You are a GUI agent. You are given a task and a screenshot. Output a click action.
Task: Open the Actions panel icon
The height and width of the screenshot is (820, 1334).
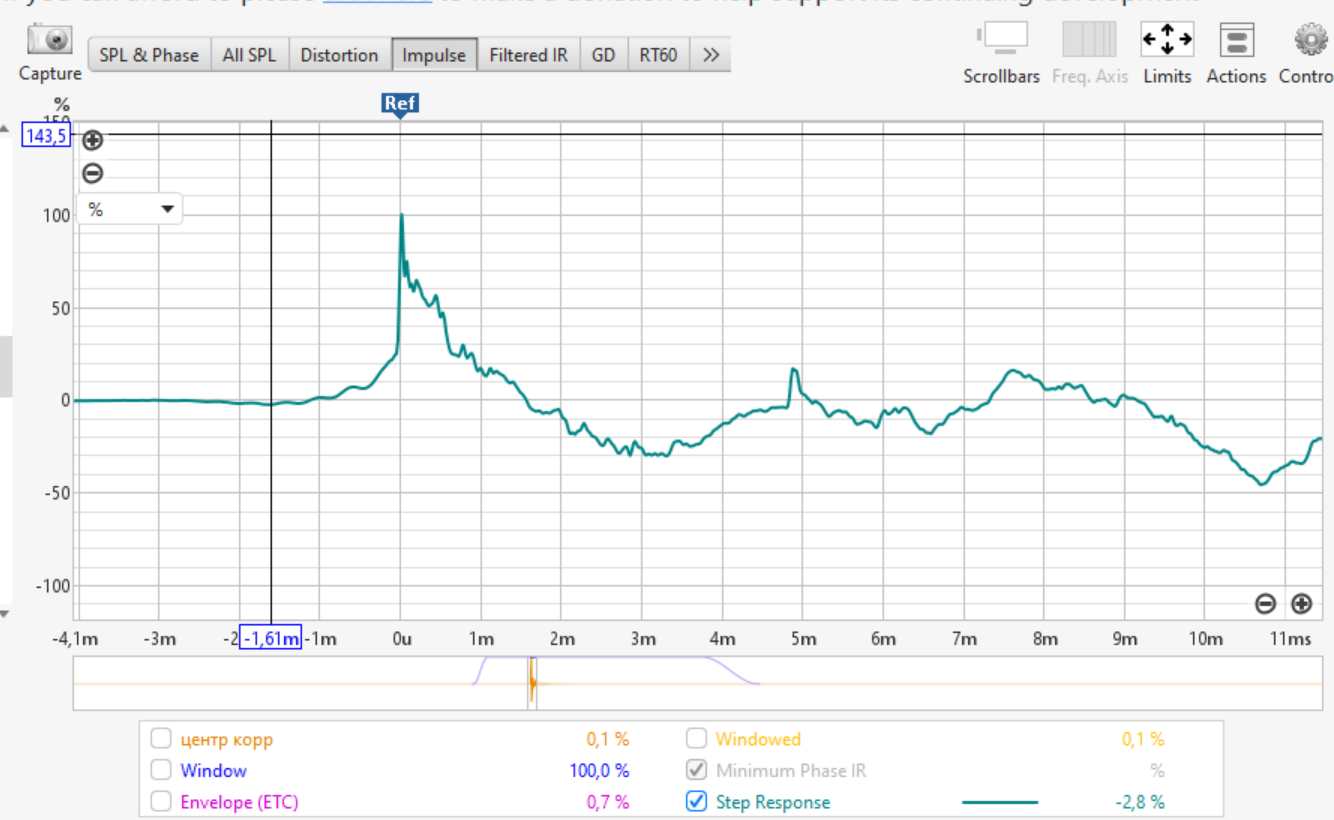pos(1236,40)
